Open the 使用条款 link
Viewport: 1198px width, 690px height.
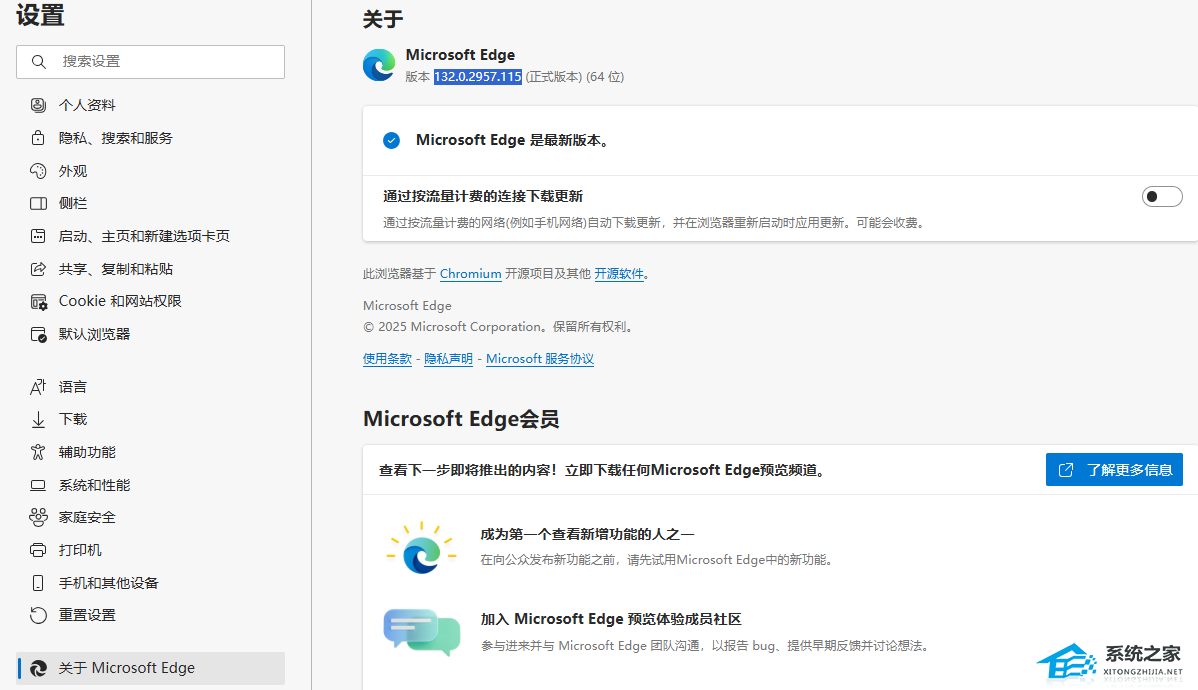click(387, 358)
